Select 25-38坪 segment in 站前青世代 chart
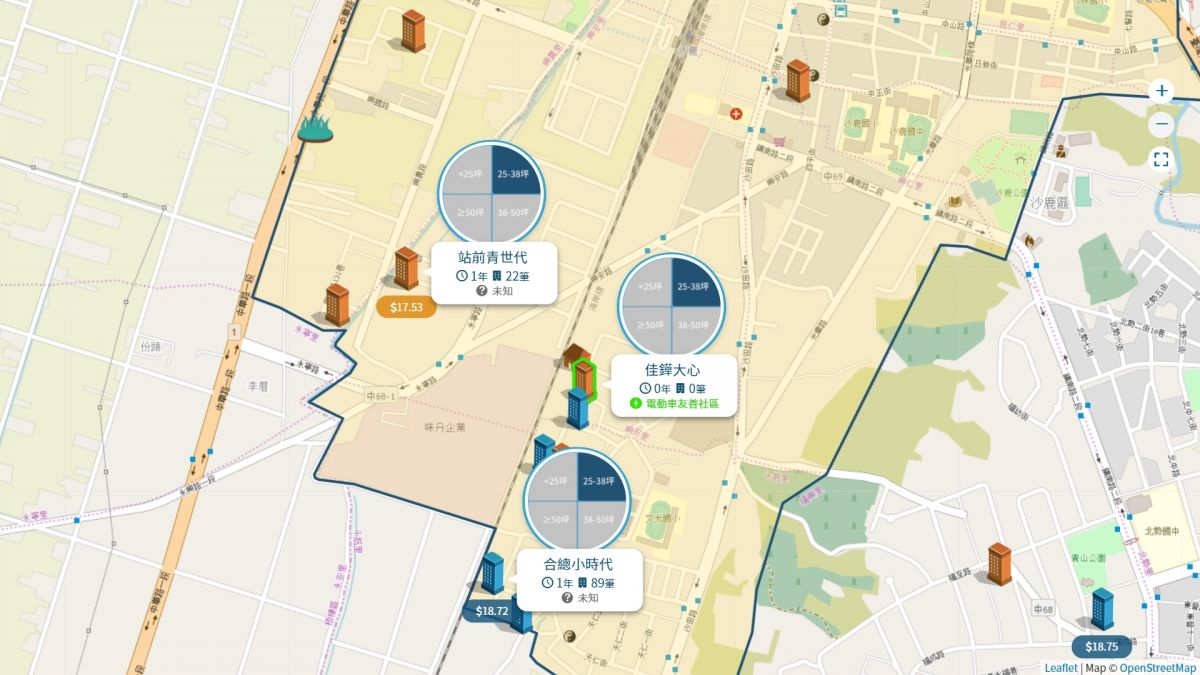The image size is (1200, 675). (515, 170)
